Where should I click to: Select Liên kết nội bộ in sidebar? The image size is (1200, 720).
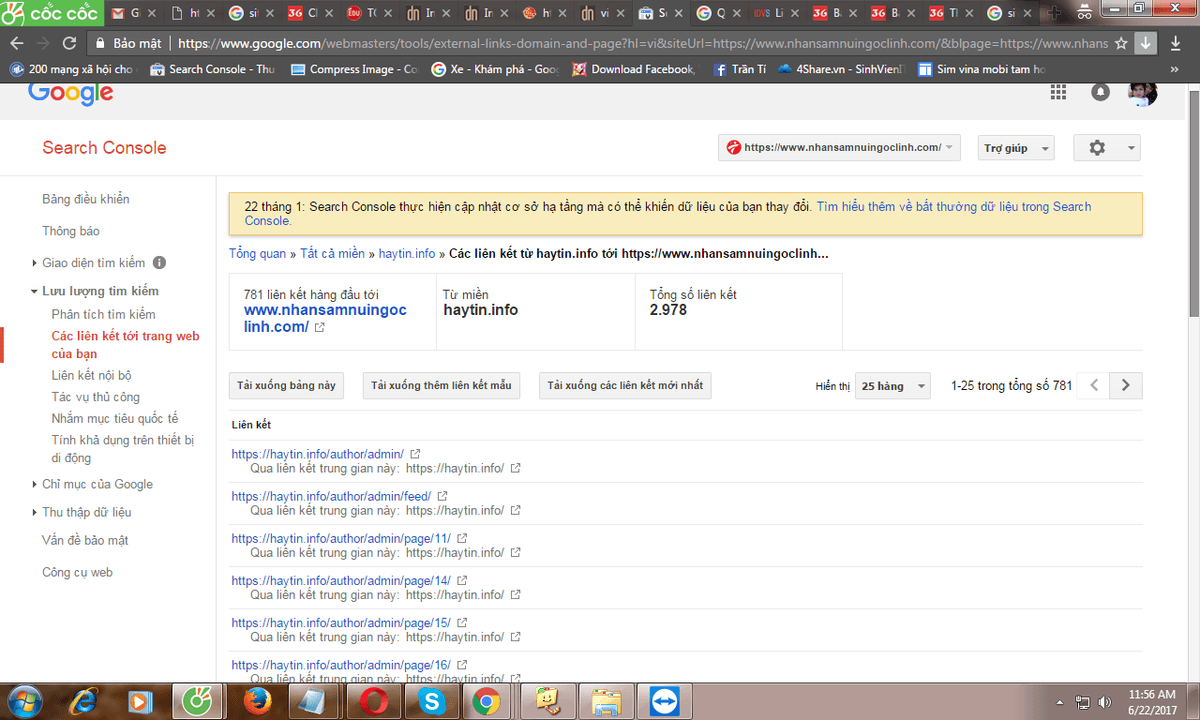92,376
